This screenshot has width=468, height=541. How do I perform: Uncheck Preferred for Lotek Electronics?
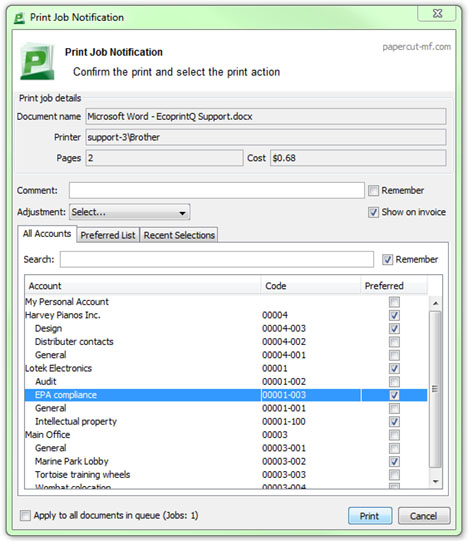pos(394,368)
